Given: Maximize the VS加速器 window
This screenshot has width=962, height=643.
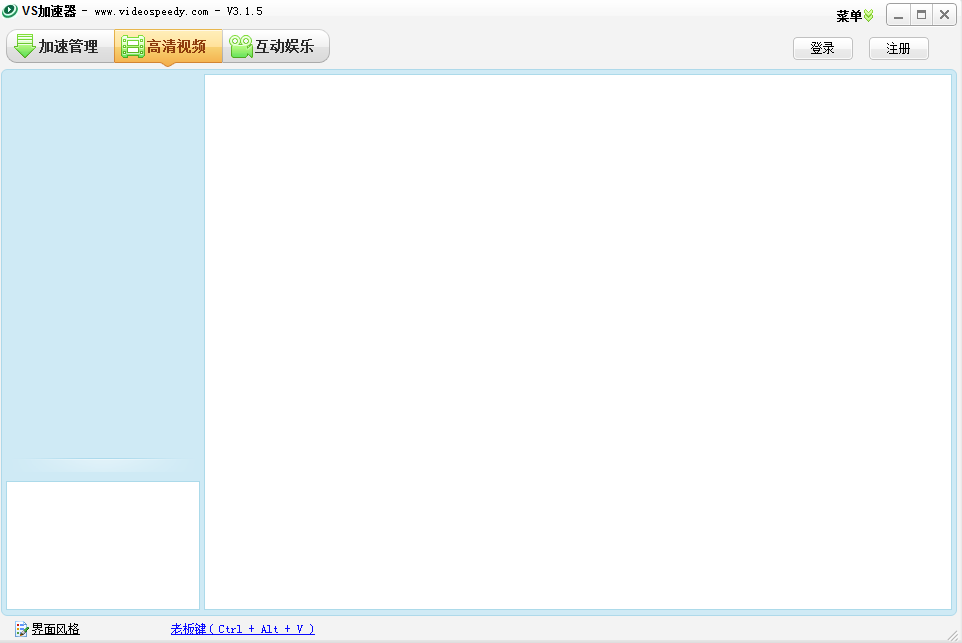Looking at the screenshot, I should click(922, 15).
